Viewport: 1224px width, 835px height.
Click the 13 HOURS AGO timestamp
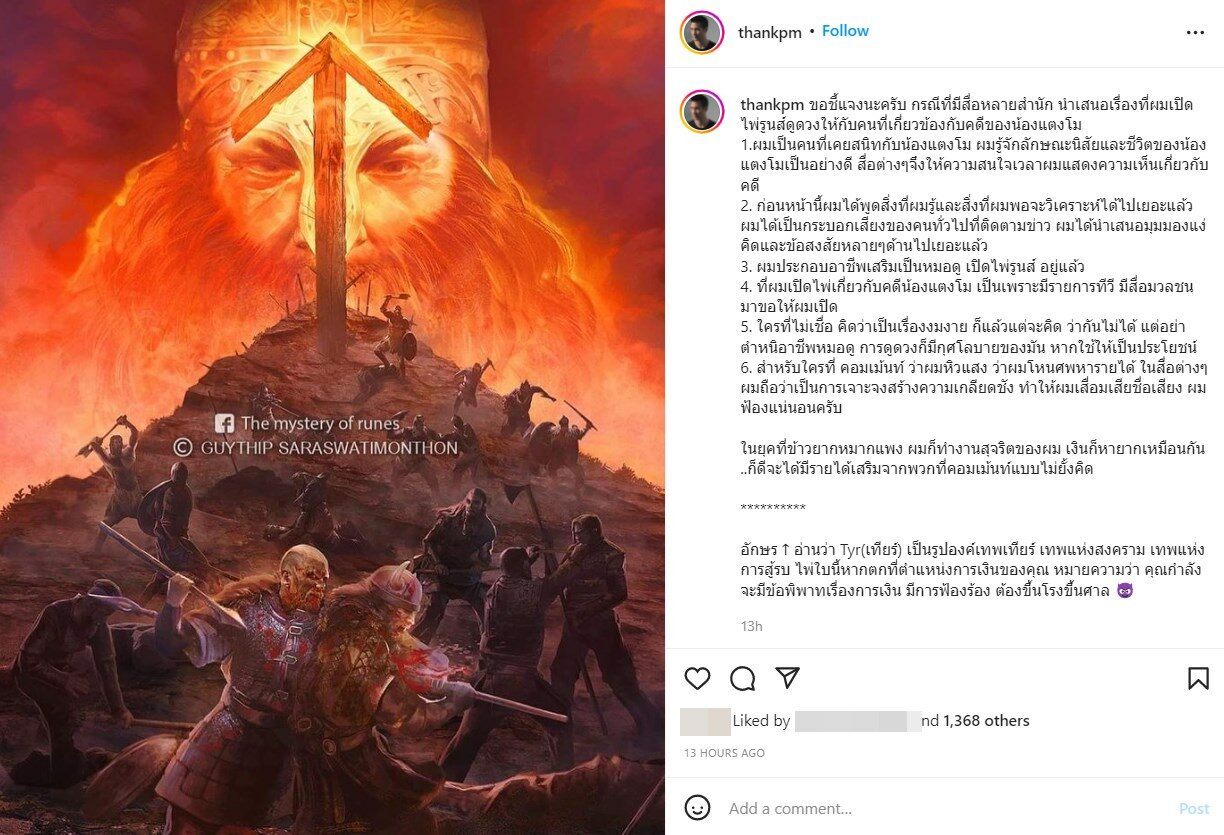pos(724,753)
